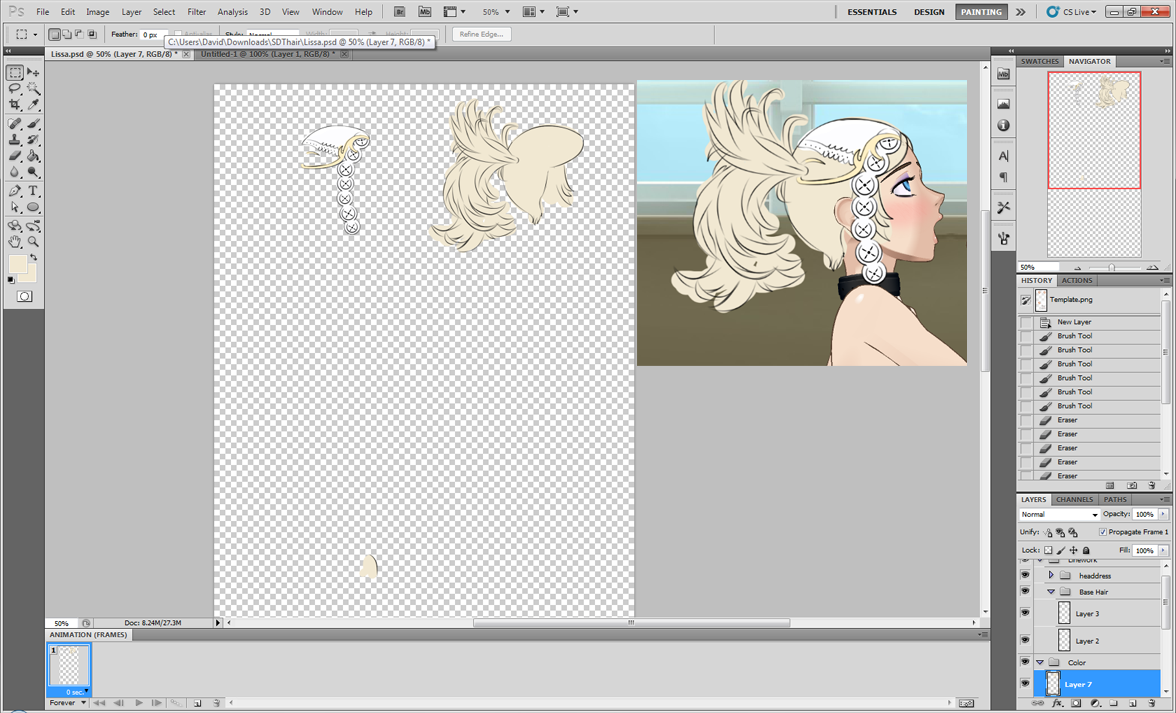The image size is (1176, 713).
Task: Click the foreground color swatch
Action: click(x=17, y=264)
